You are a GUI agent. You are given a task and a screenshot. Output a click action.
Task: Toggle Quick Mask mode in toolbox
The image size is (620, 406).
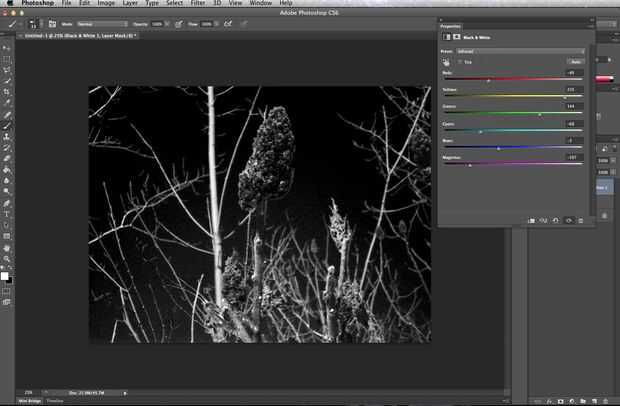point(6,292)
